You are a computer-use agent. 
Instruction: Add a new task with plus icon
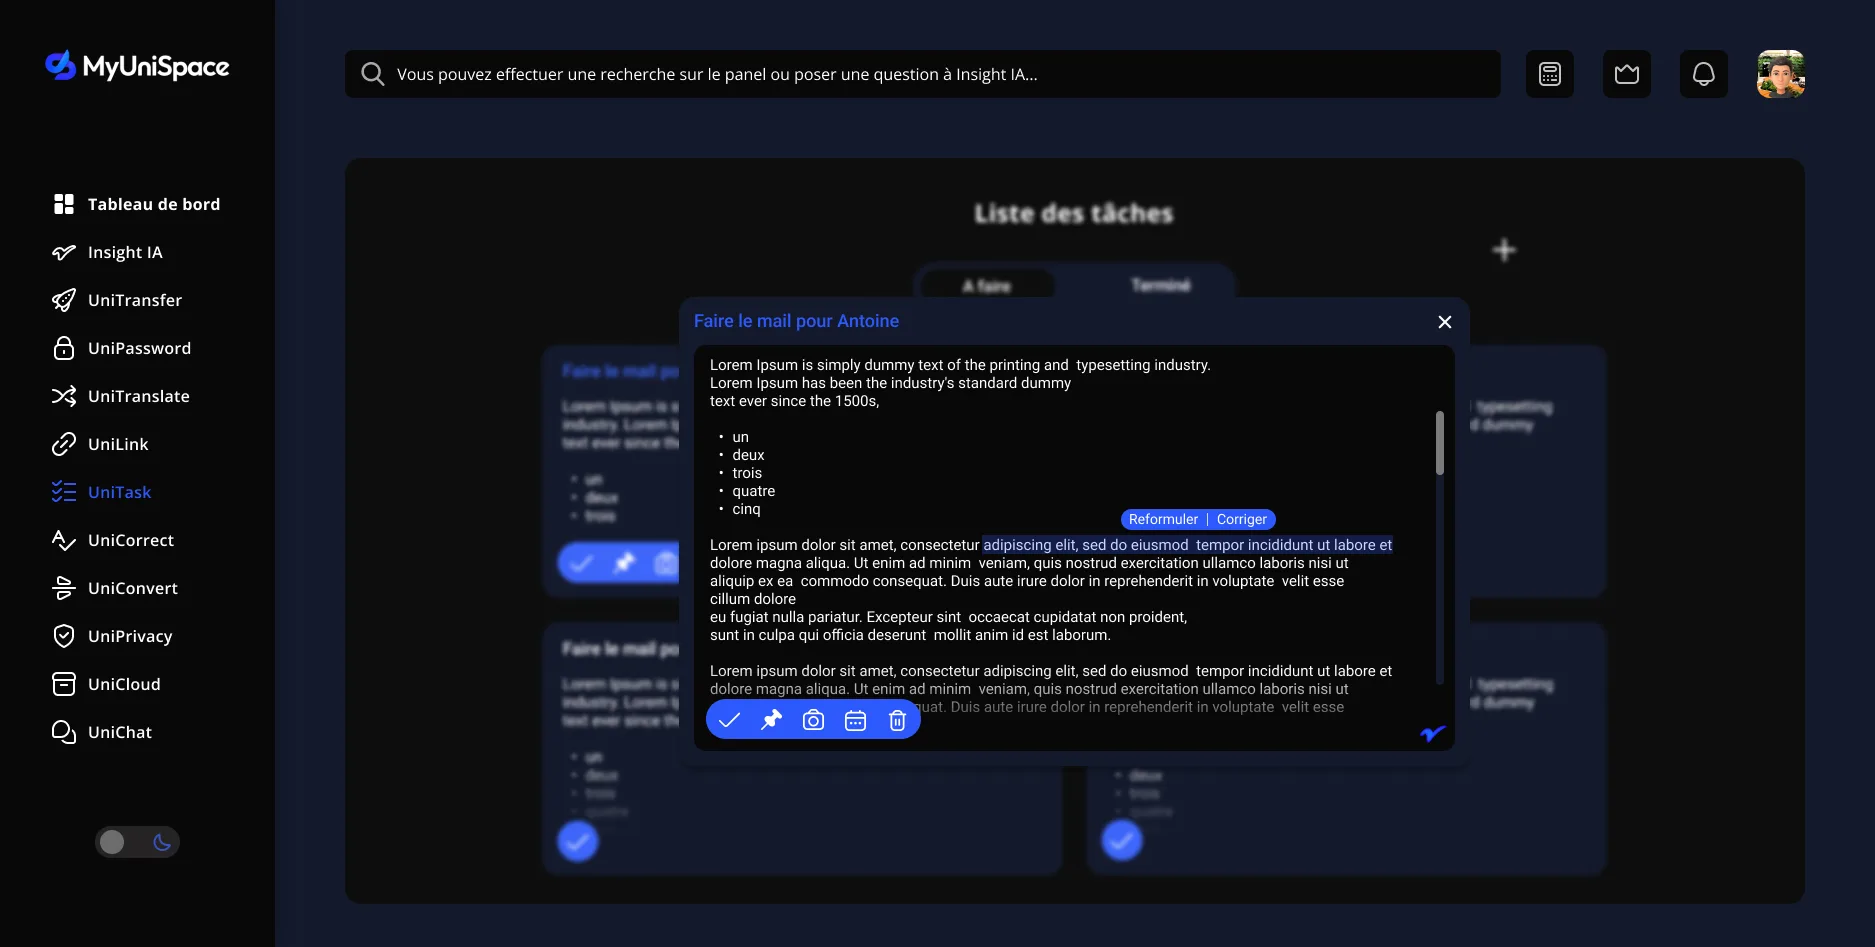coord(1504,250)
